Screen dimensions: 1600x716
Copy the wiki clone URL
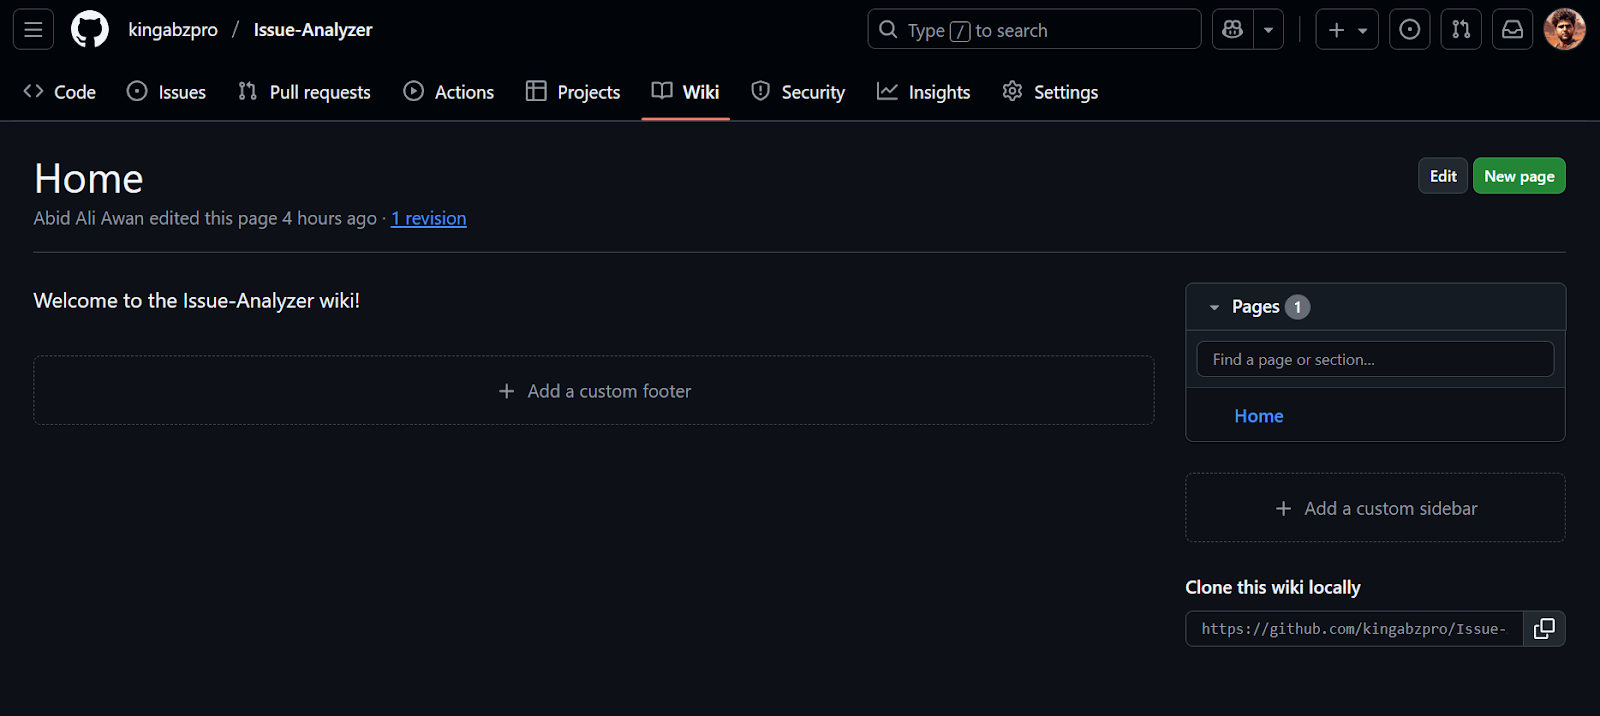tap(1545, 629)
